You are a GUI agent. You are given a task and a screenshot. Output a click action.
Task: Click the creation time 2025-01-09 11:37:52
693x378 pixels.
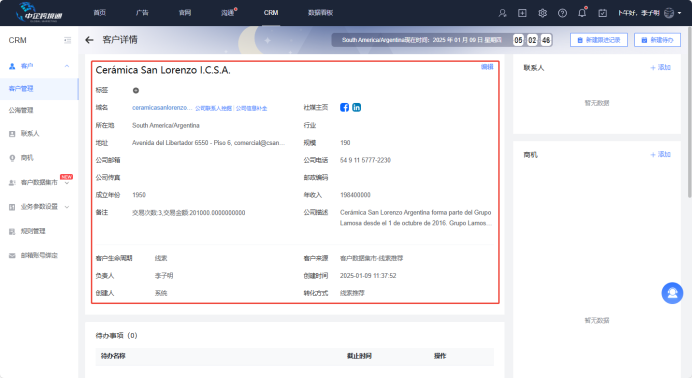click(368, 275)
